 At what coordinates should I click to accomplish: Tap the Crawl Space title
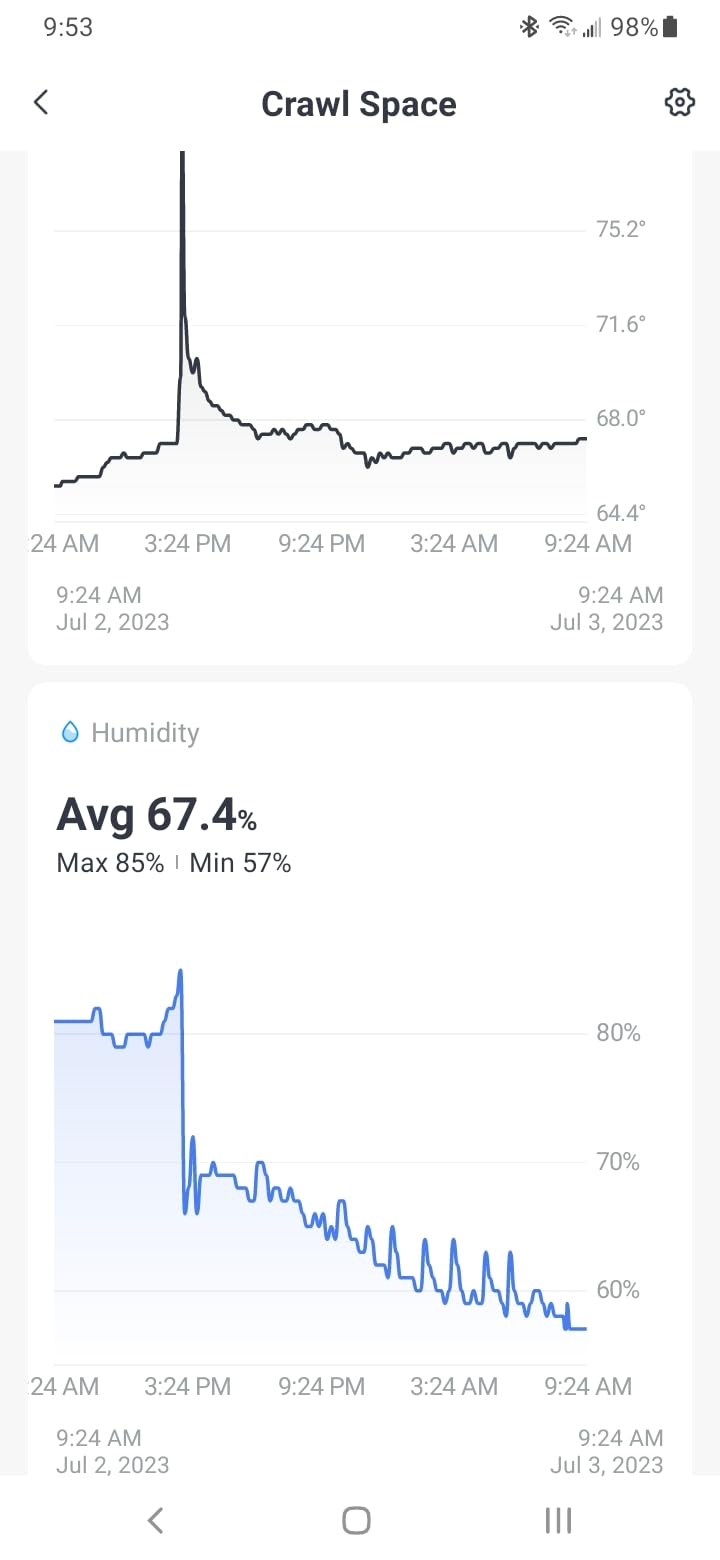pos(359,104)
